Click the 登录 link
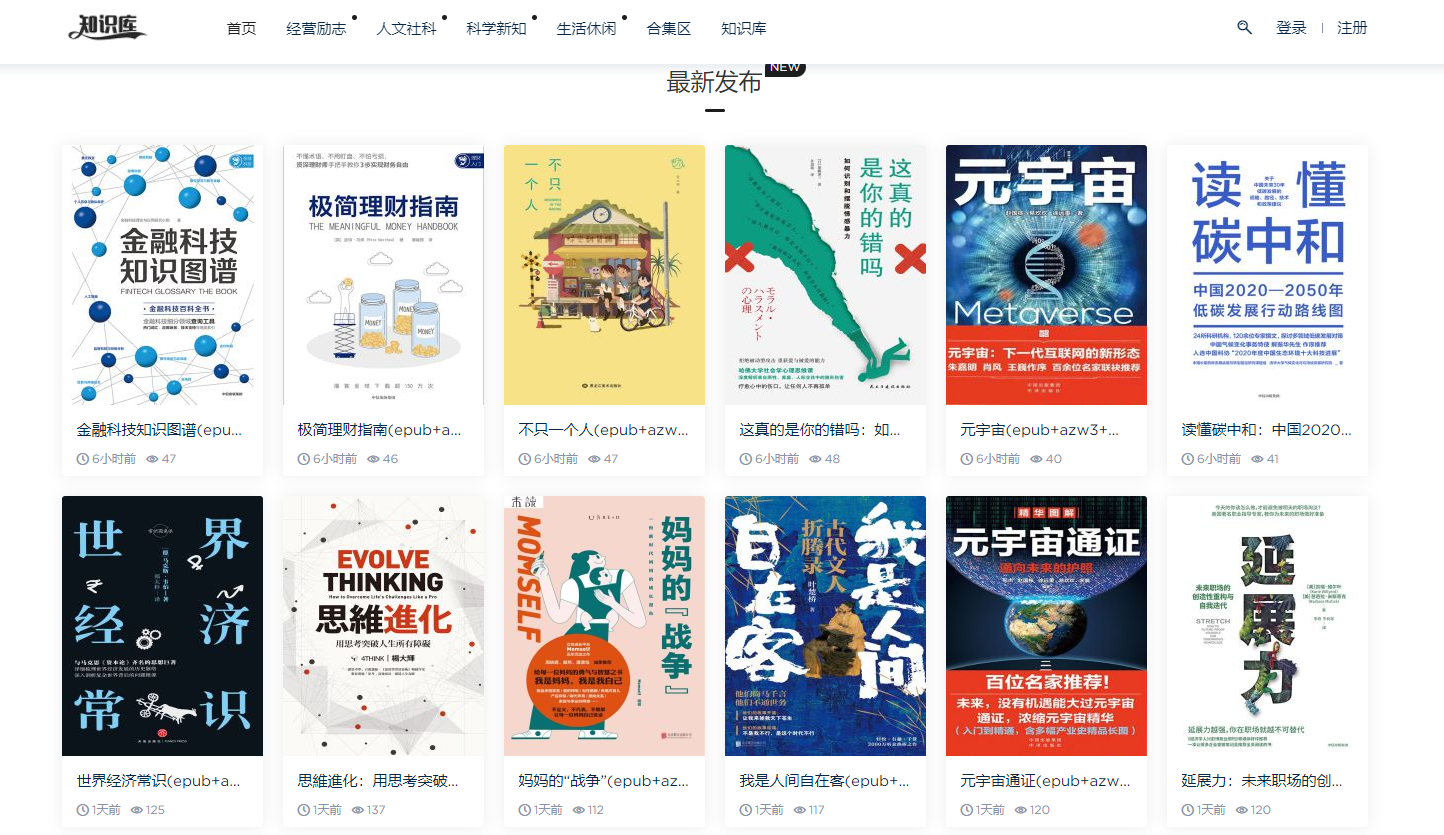Image resolution: width=1444 pixels, height=835 pixels. [1291, 28]
